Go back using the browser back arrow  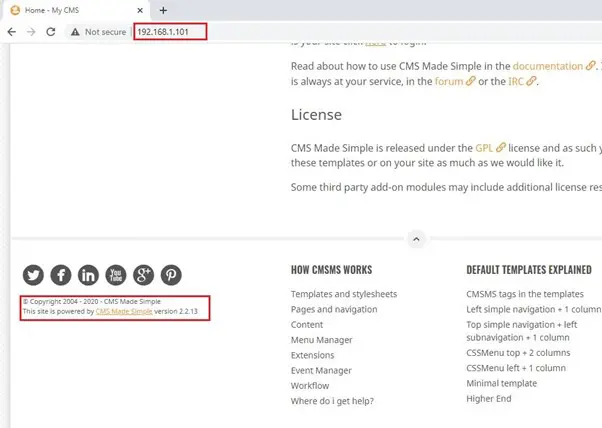[x=12, y=32]
